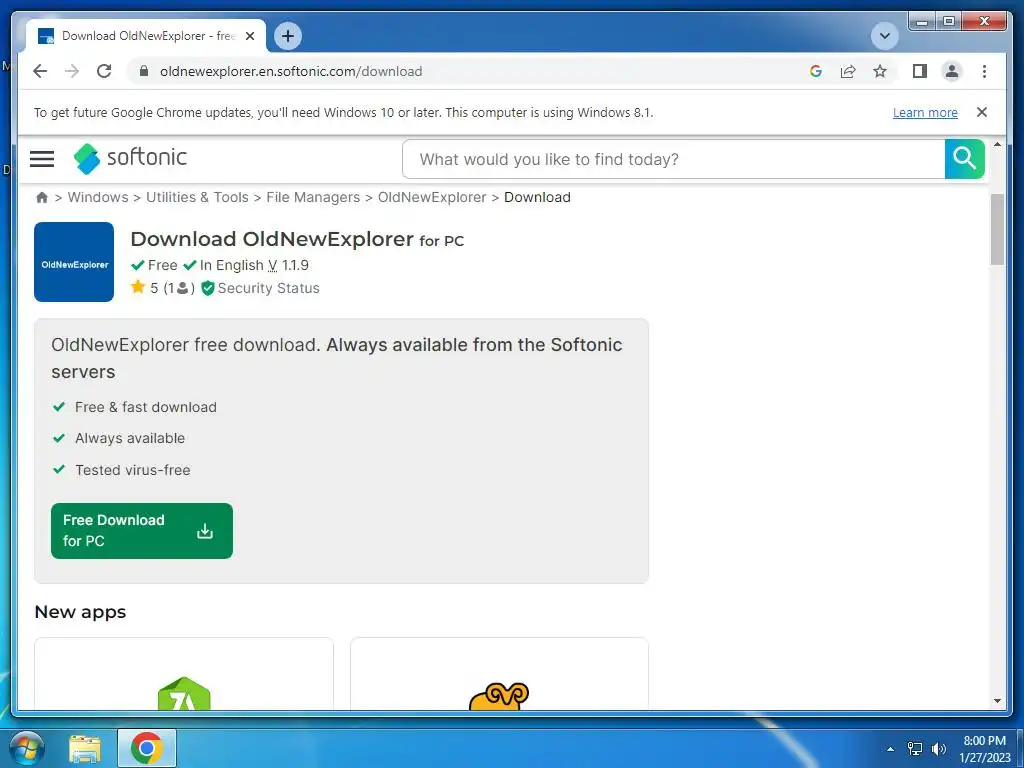
Task: Open the Softonic hamburger menu
Action: (42, 159)
